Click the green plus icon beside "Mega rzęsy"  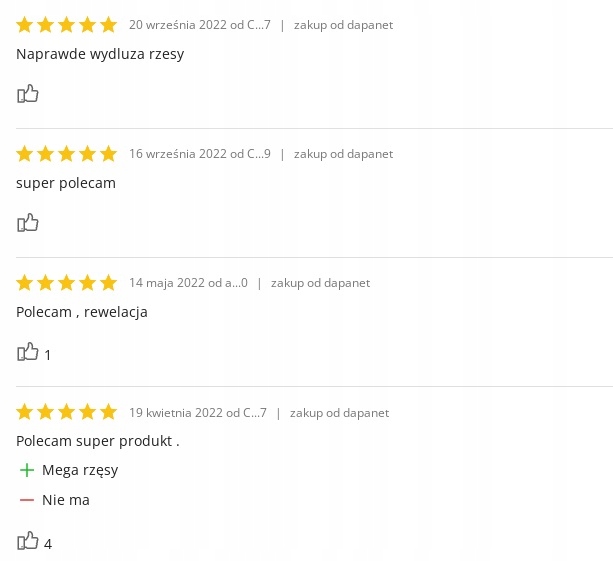pyautogui.click(x=27, y=470)
